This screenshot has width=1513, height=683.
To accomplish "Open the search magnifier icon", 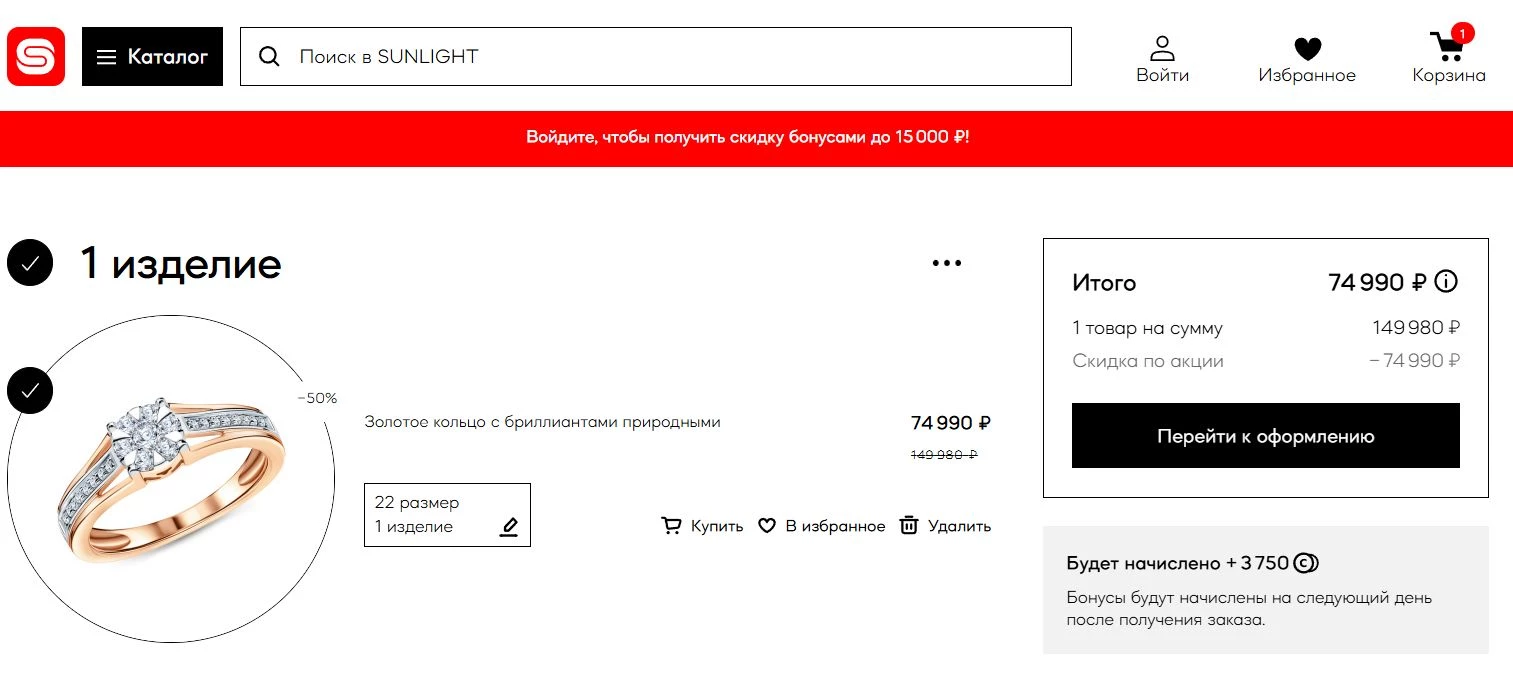I will click(x=269, y=56).
